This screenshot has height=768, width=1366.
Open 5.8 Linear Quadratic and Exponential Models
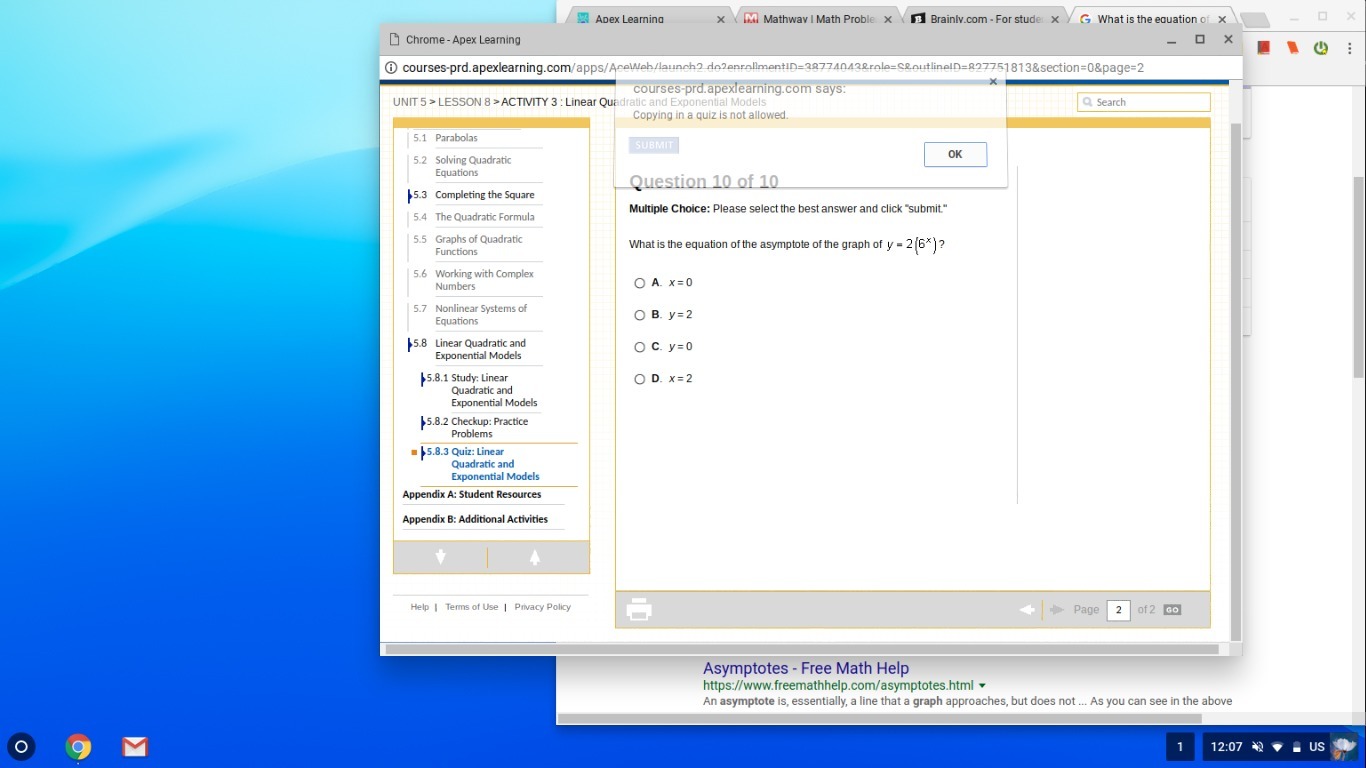480,349
